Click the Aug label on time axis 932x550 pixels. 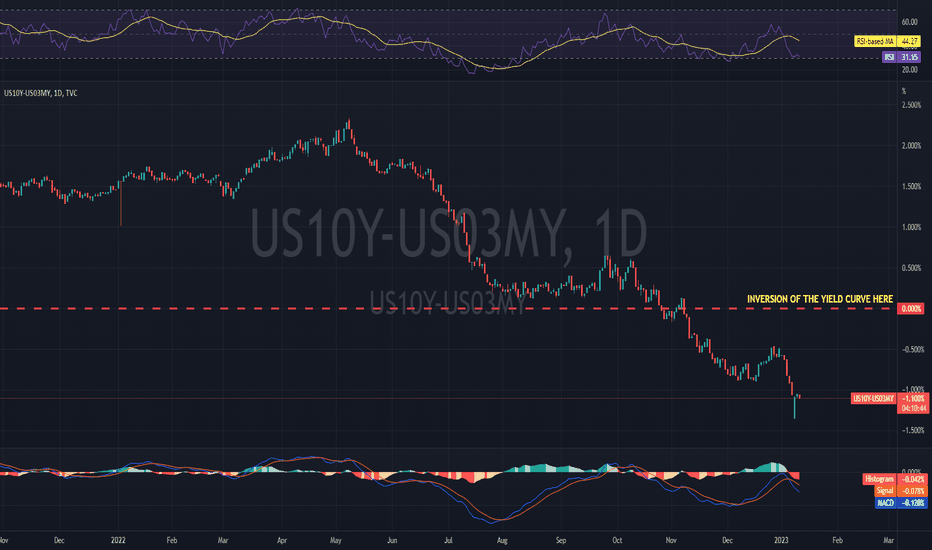coord(502,540)
